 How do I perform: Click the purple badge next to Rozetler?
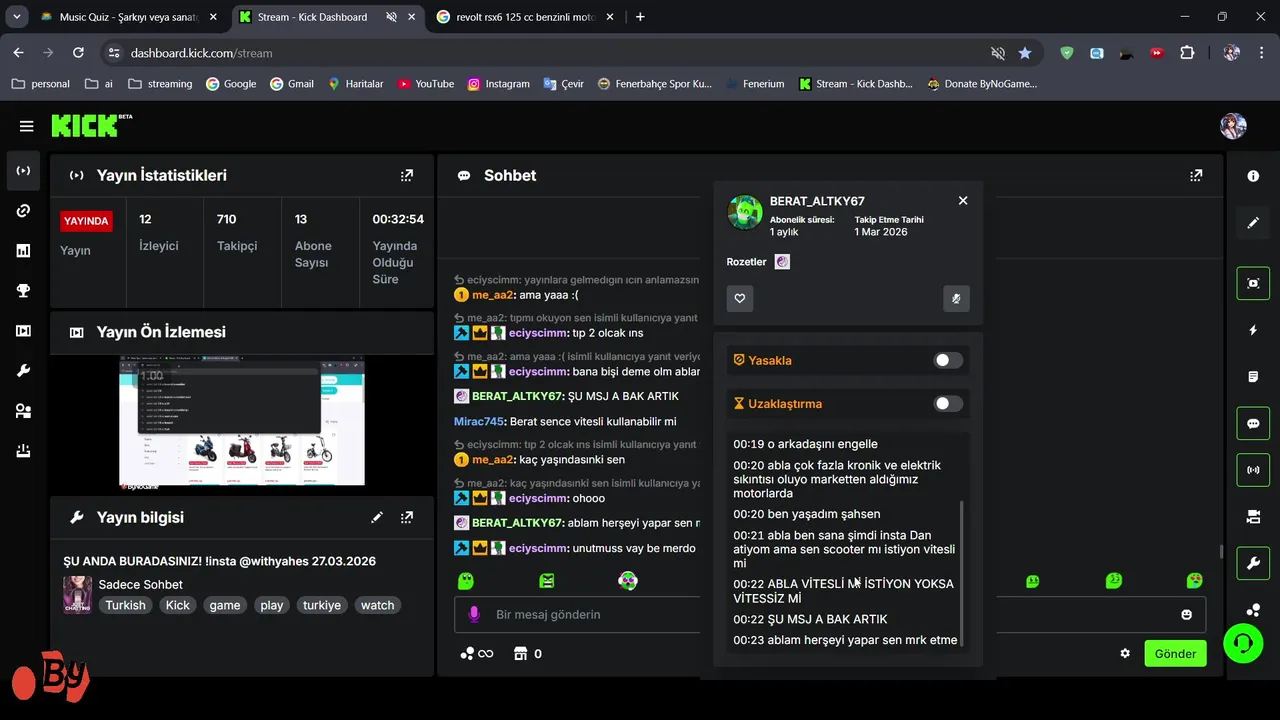click(782, 262)
